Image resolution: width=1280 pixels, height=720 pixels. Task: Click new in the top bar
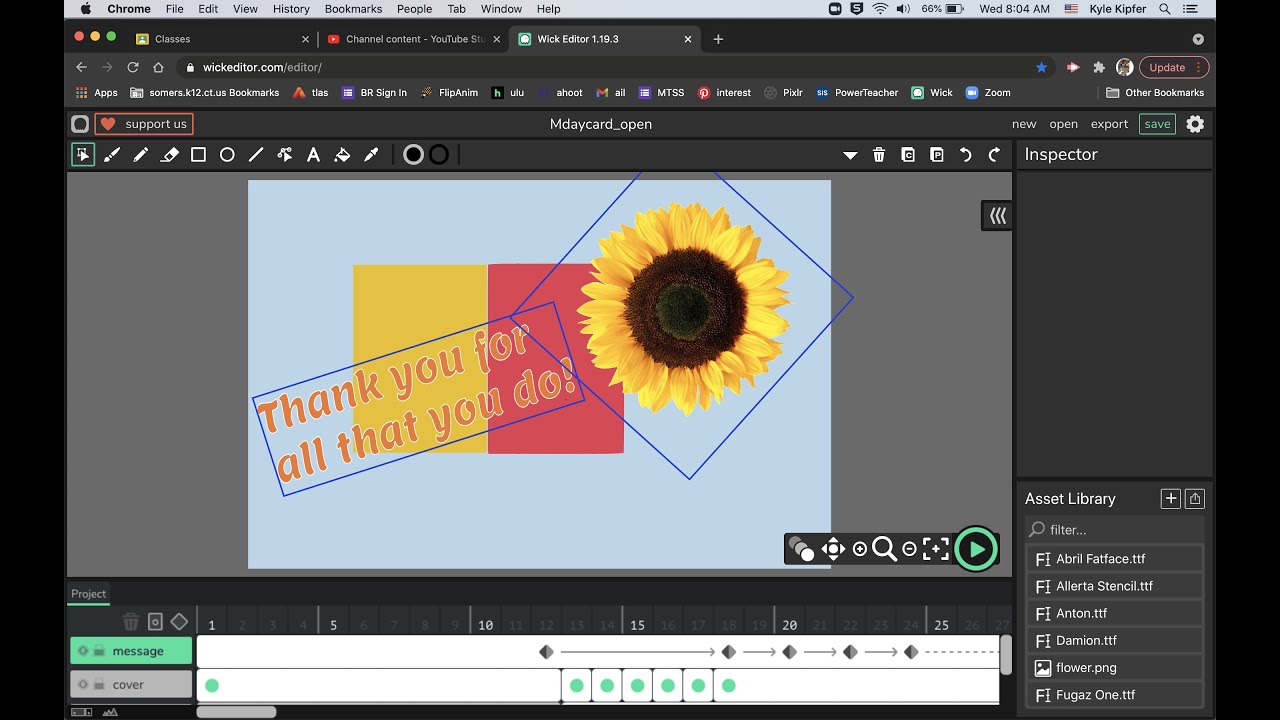coord(1024,124)
